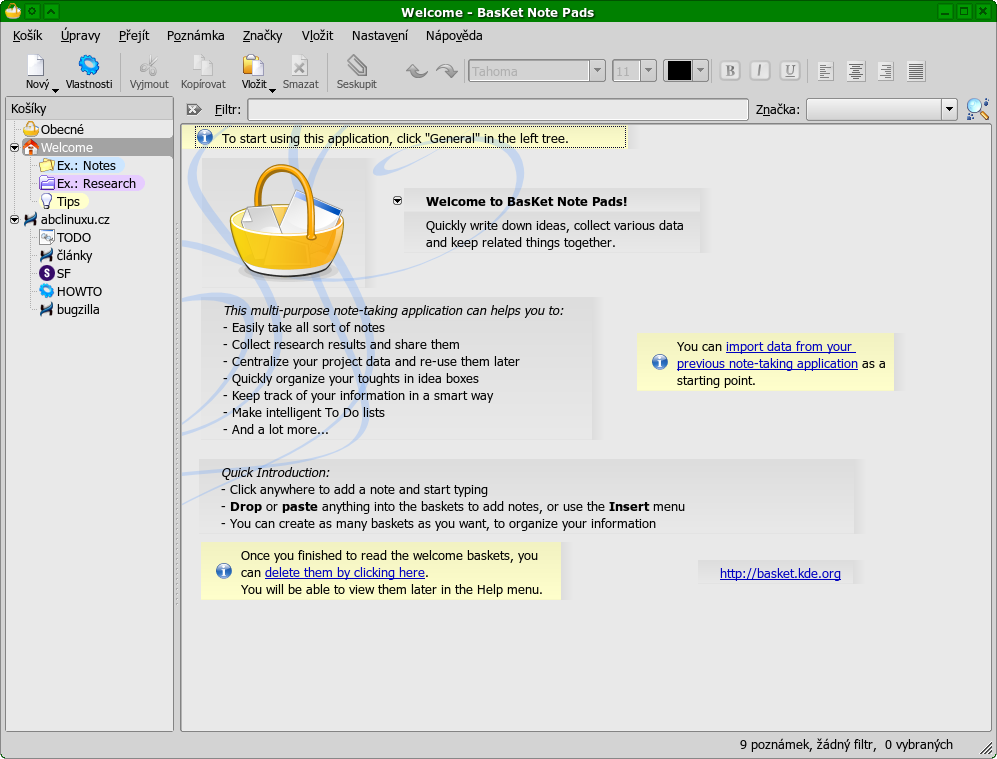This screenshot has width=997, height=759.
Task: Click the BasKet app icon in title bar
Action: (12, 11)
